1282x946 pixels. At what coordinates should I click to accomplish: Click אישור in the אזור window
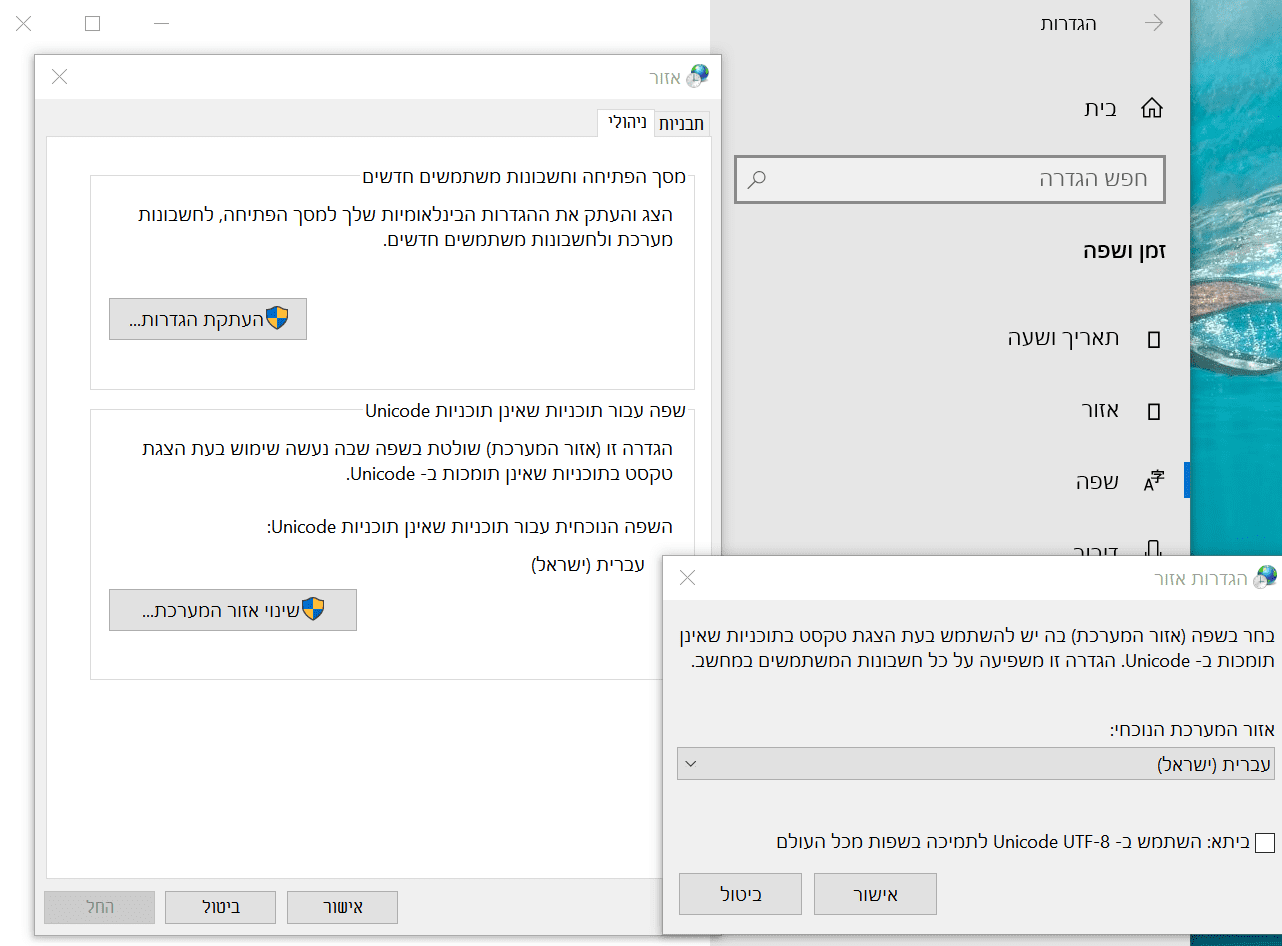point(342,907)
